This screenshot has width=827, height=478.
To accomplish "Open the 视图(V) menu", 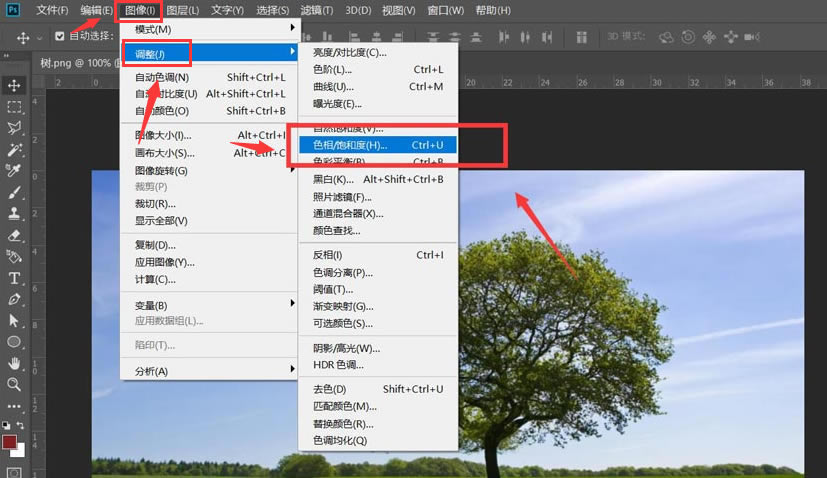I will point(398,10).
